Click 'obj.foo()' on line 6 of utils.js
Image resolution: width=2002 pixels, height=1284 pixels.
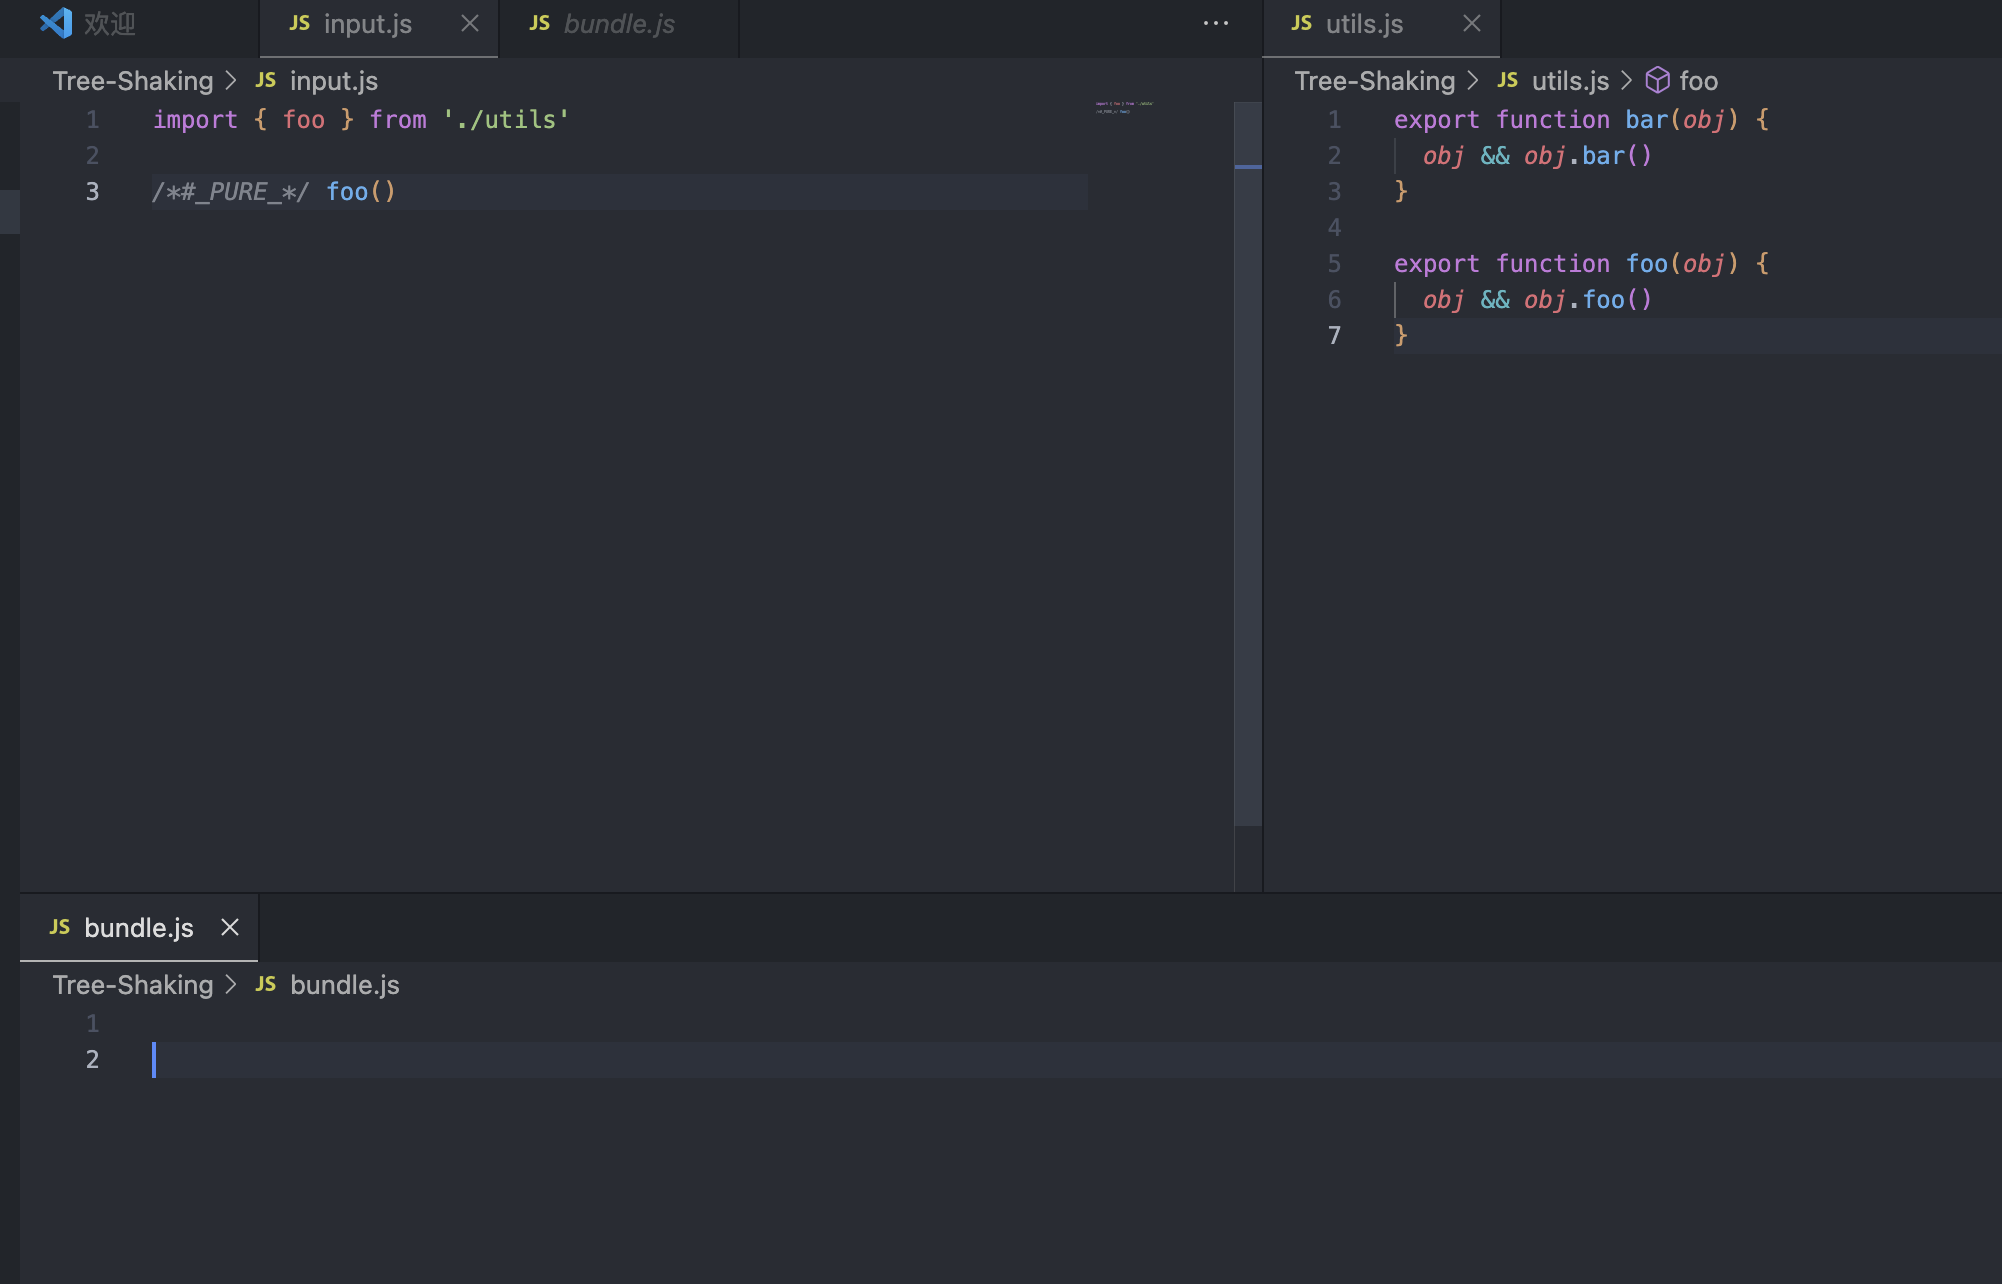(1588, 300)
